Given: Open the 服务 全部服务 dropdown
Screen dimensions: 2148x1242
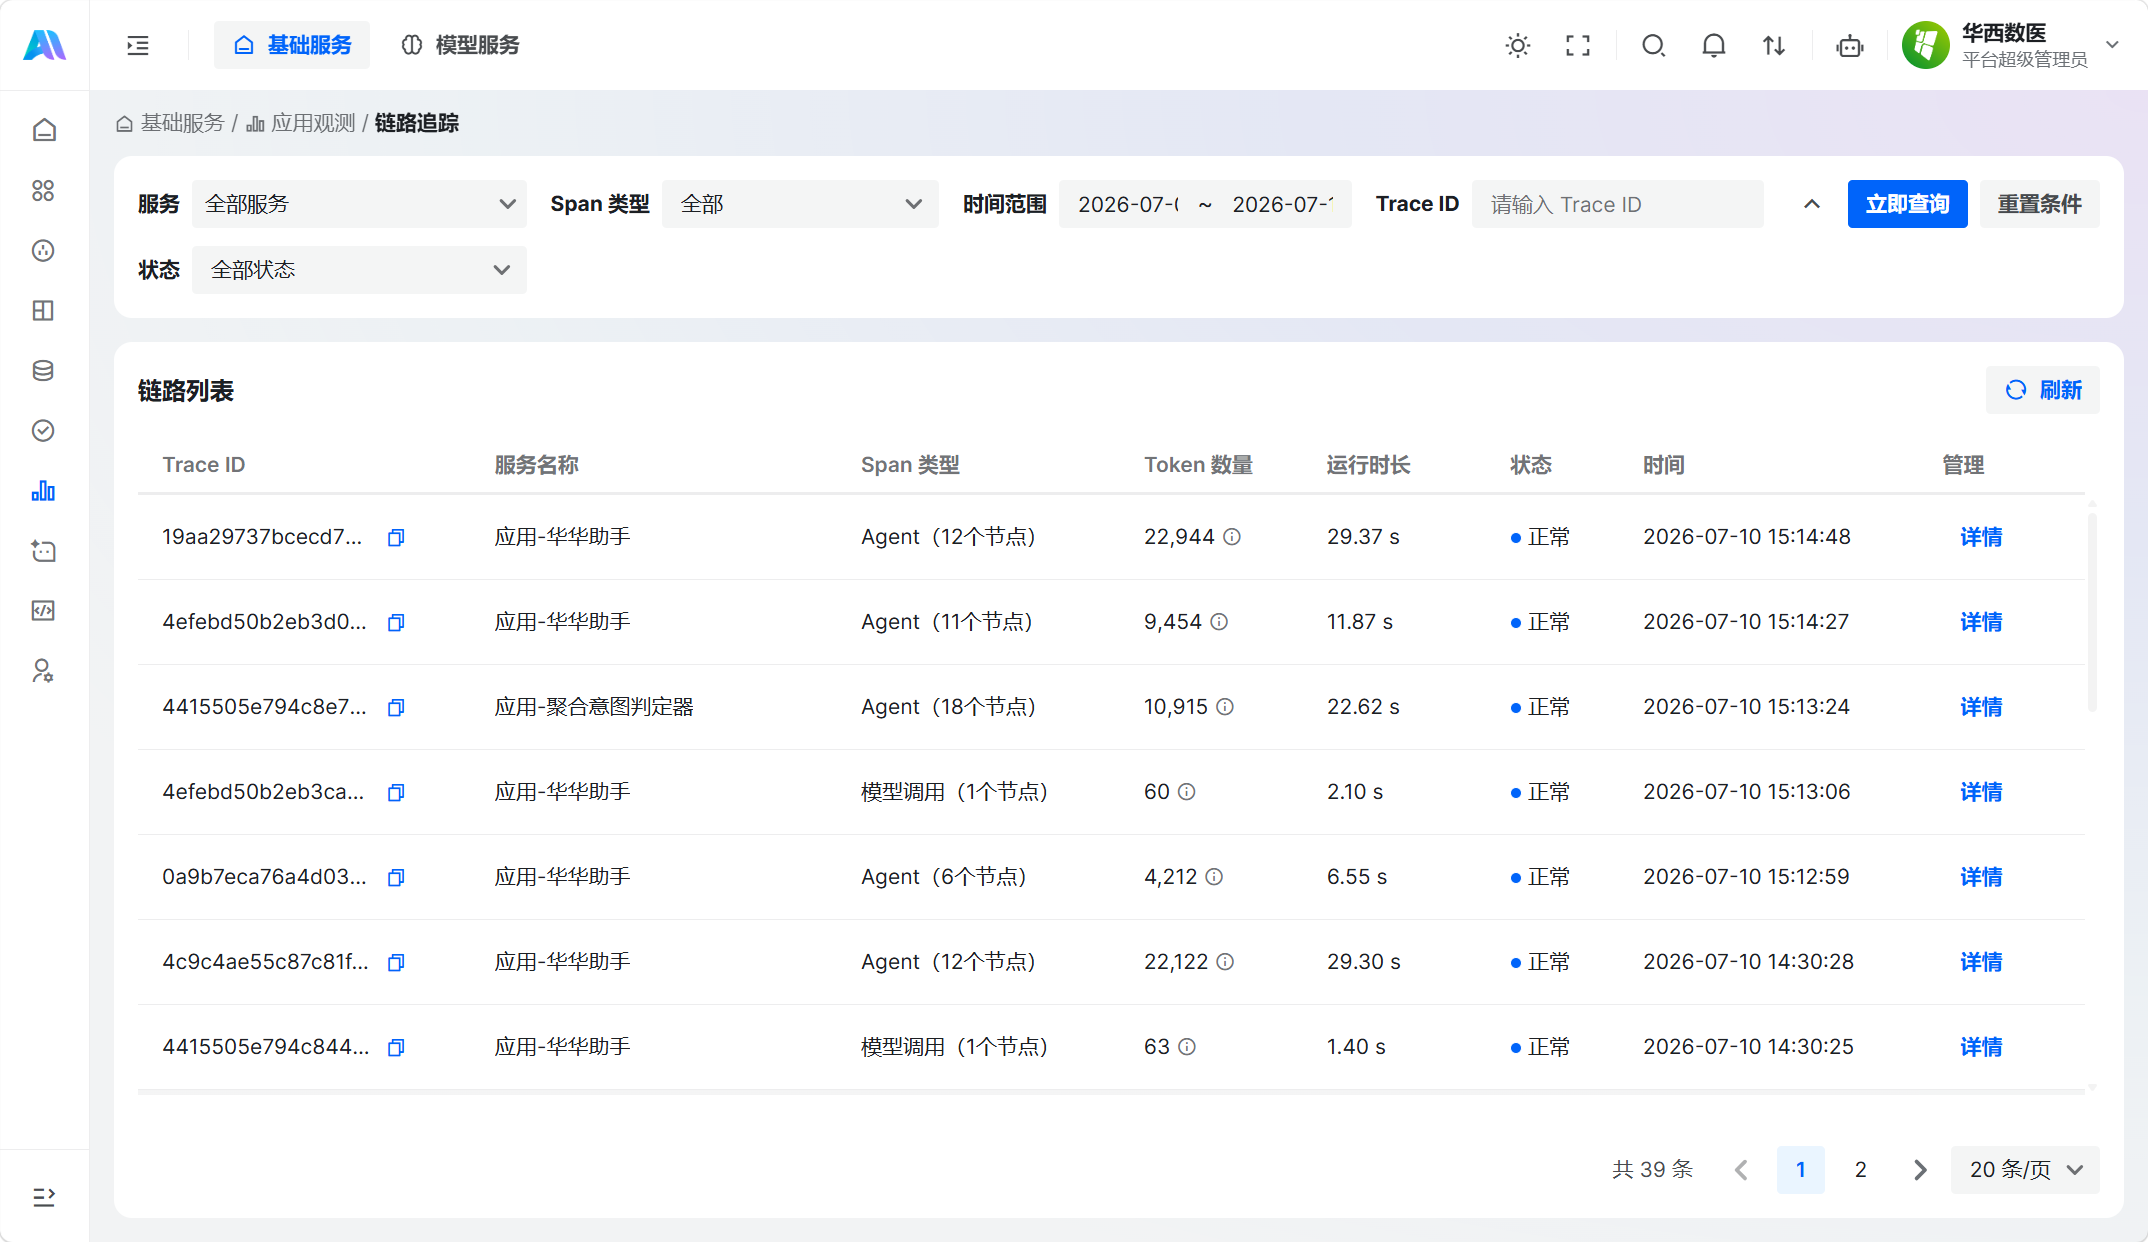Looking at the screenshot, I should 359,204.
